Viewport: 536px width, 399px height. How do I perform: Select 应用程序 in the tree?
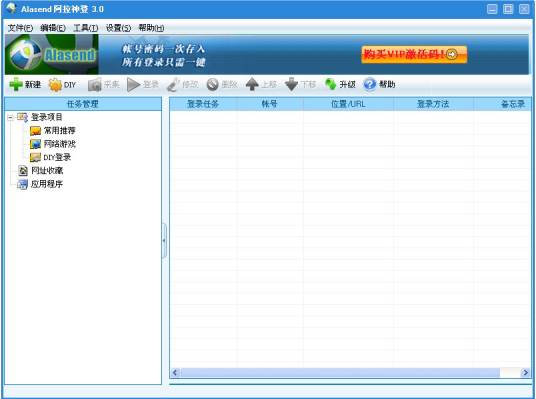tap(47, 184)
